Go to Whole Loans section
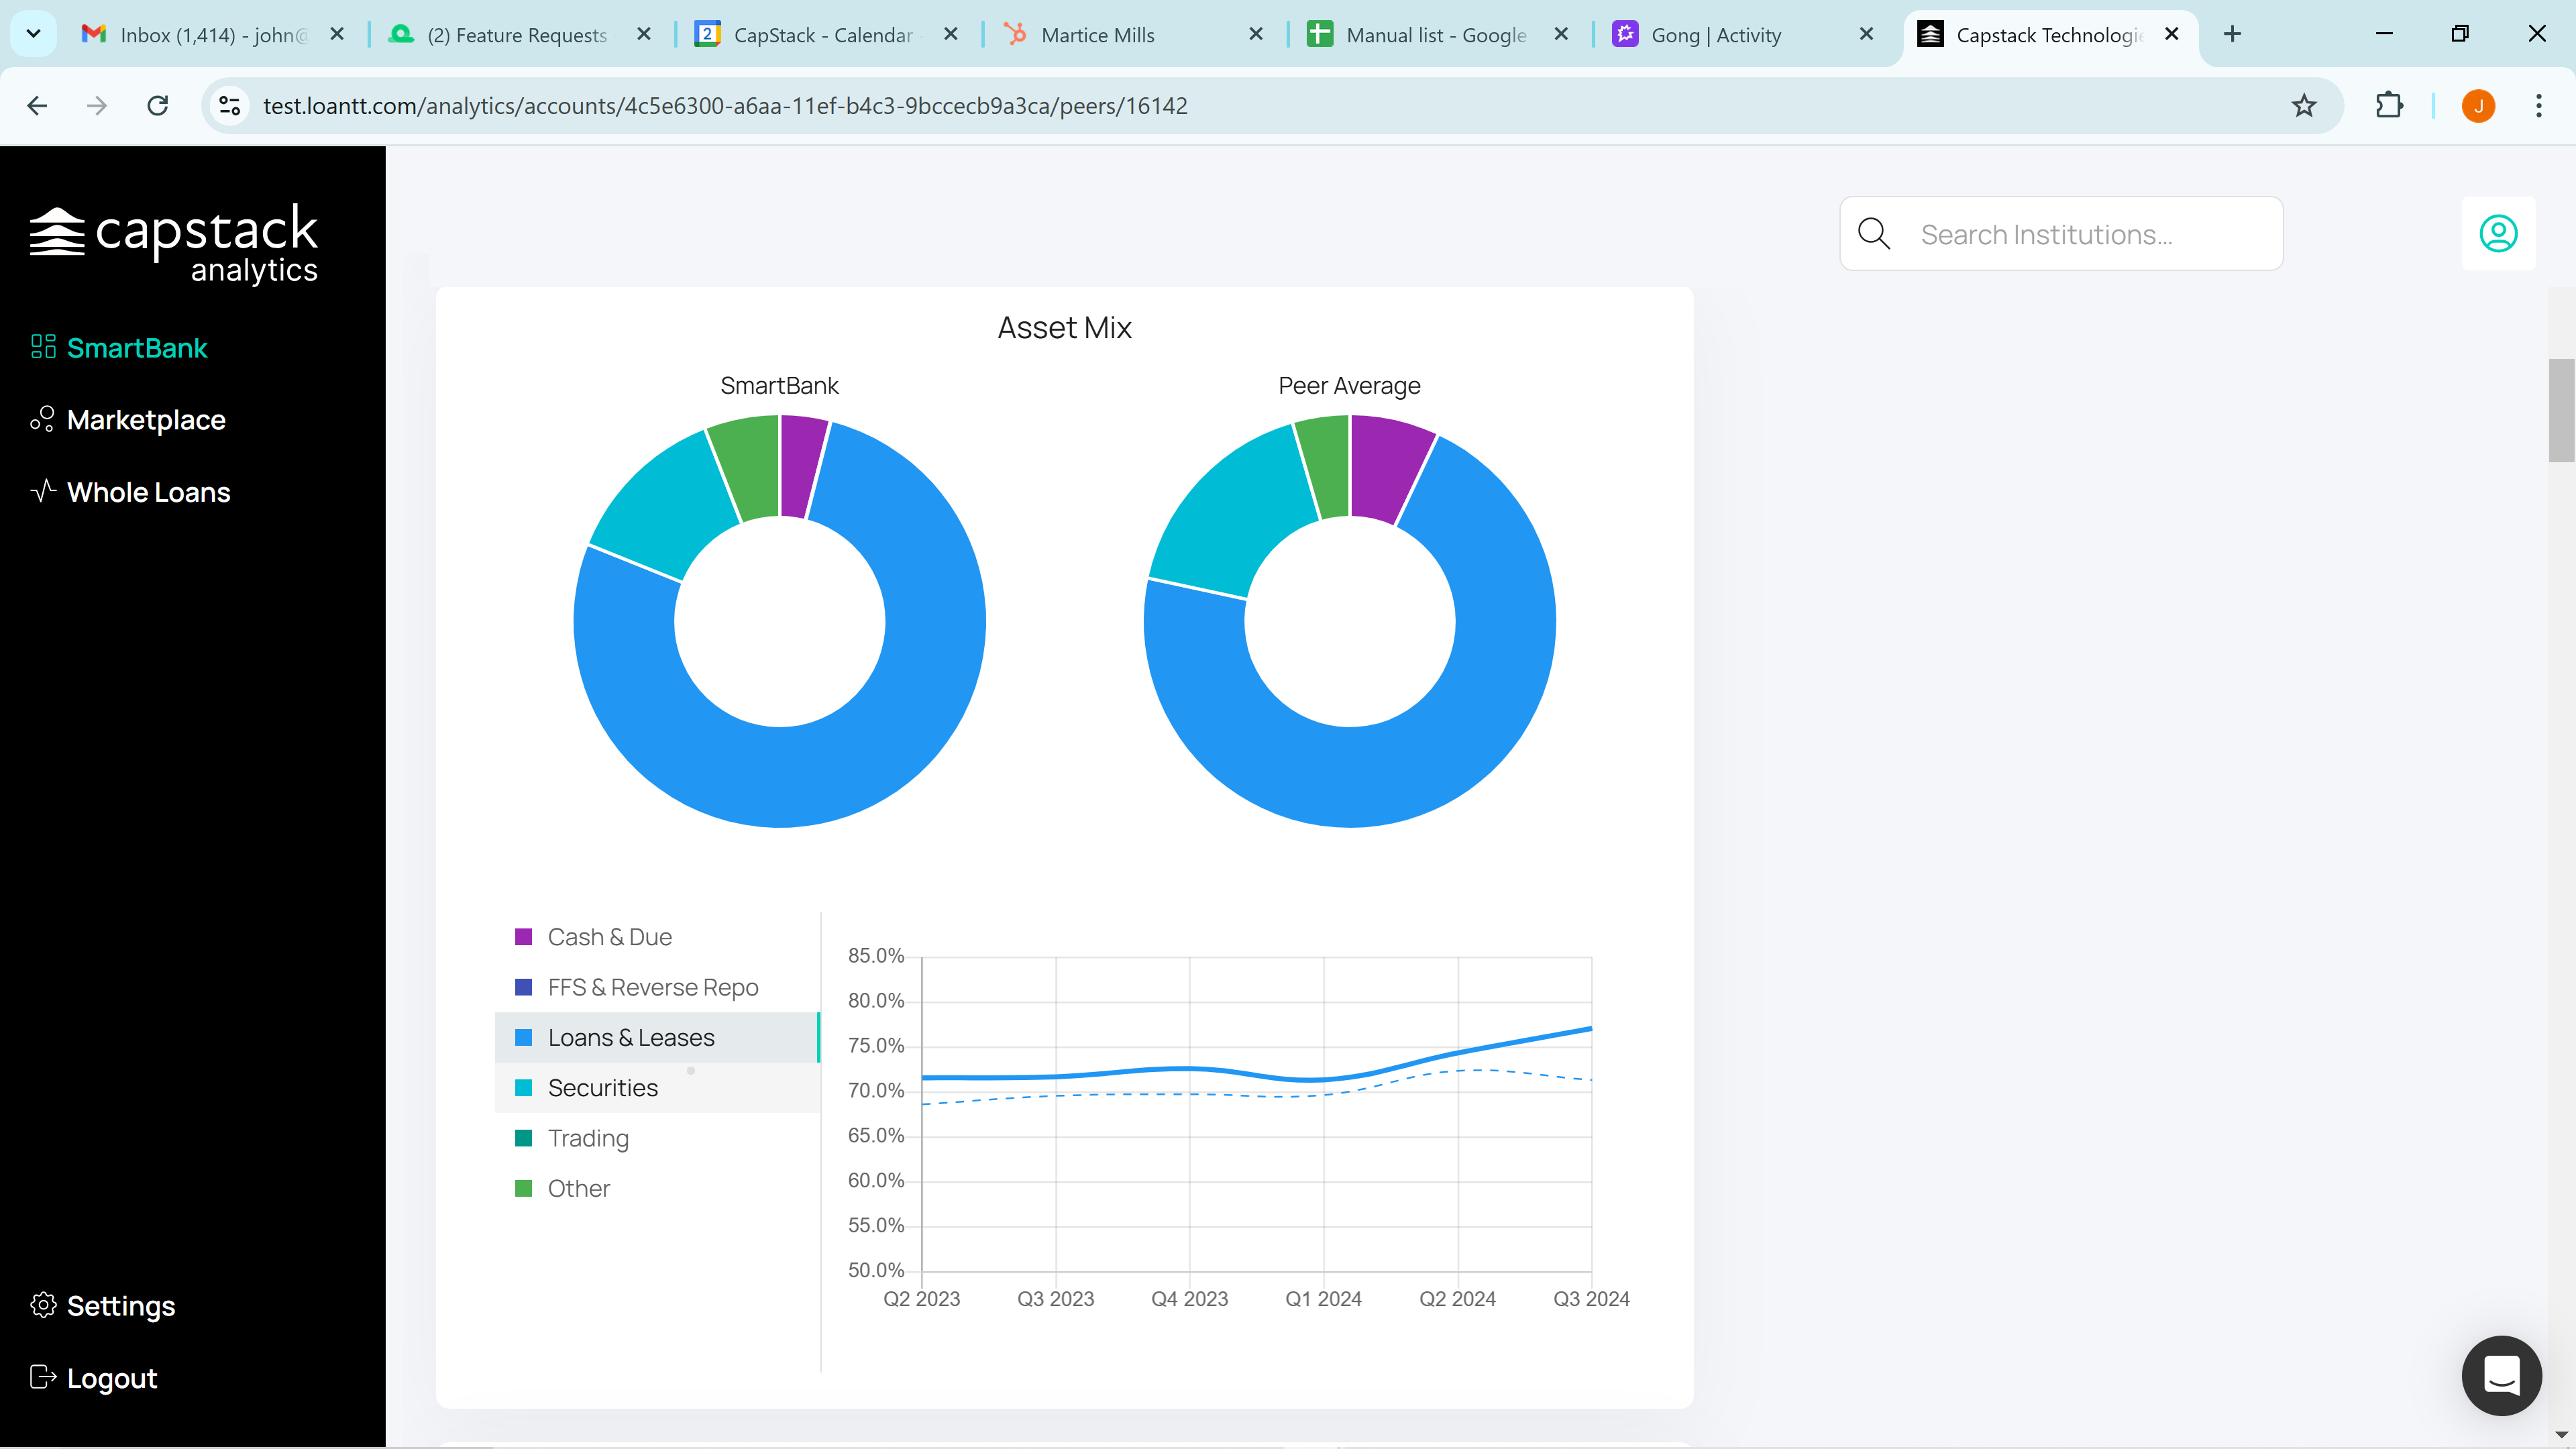This screenshot has width=2576, height=1449. [130, 492]
